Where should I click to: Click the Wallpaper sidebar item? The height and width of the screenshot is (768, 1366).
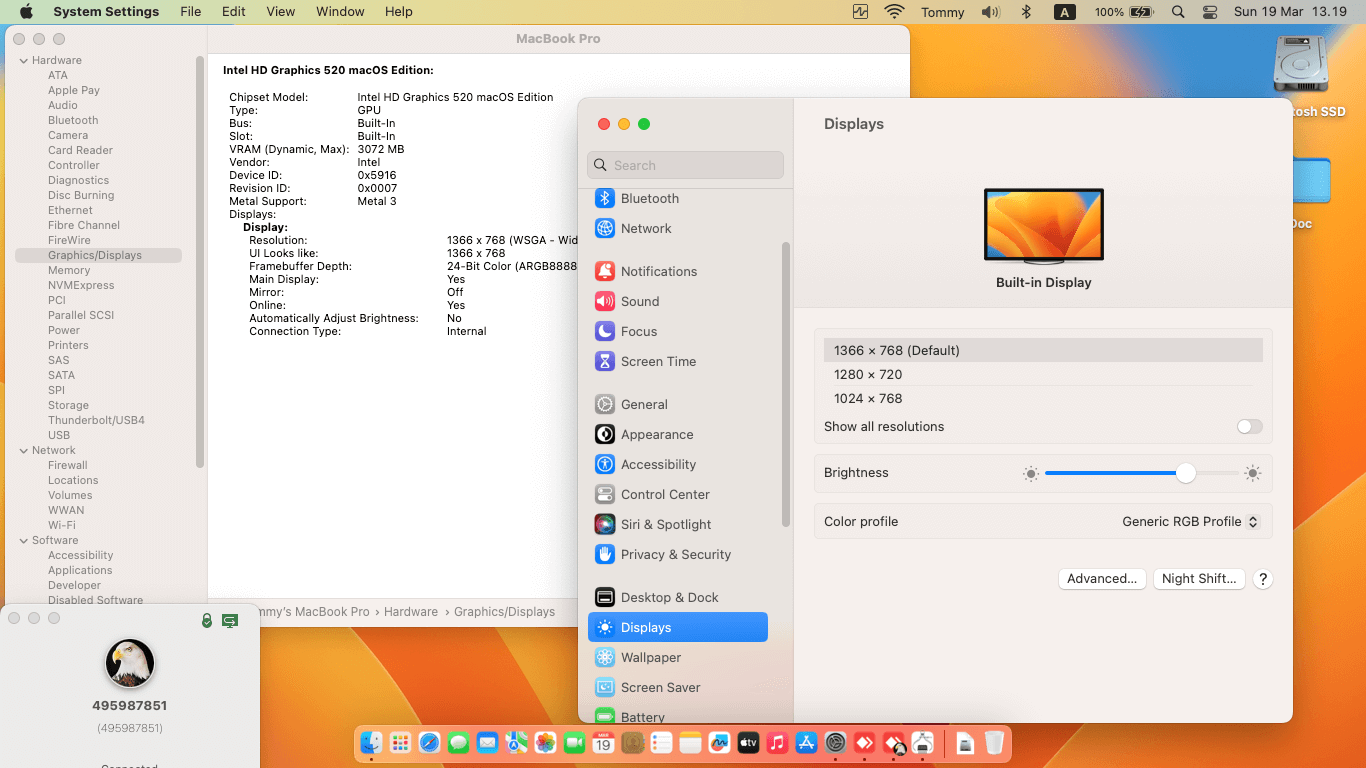(x=650, y=657)
